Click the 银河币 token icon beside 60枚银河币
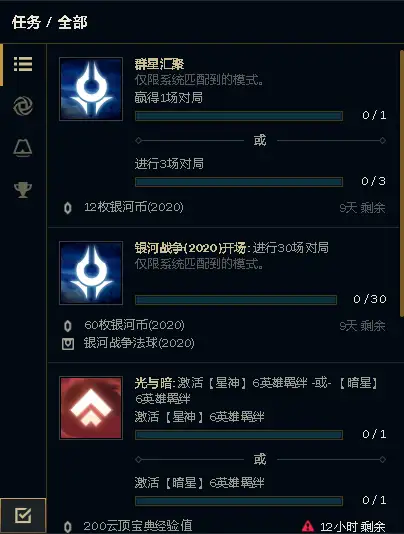404x534 pixels. [68, 326]
